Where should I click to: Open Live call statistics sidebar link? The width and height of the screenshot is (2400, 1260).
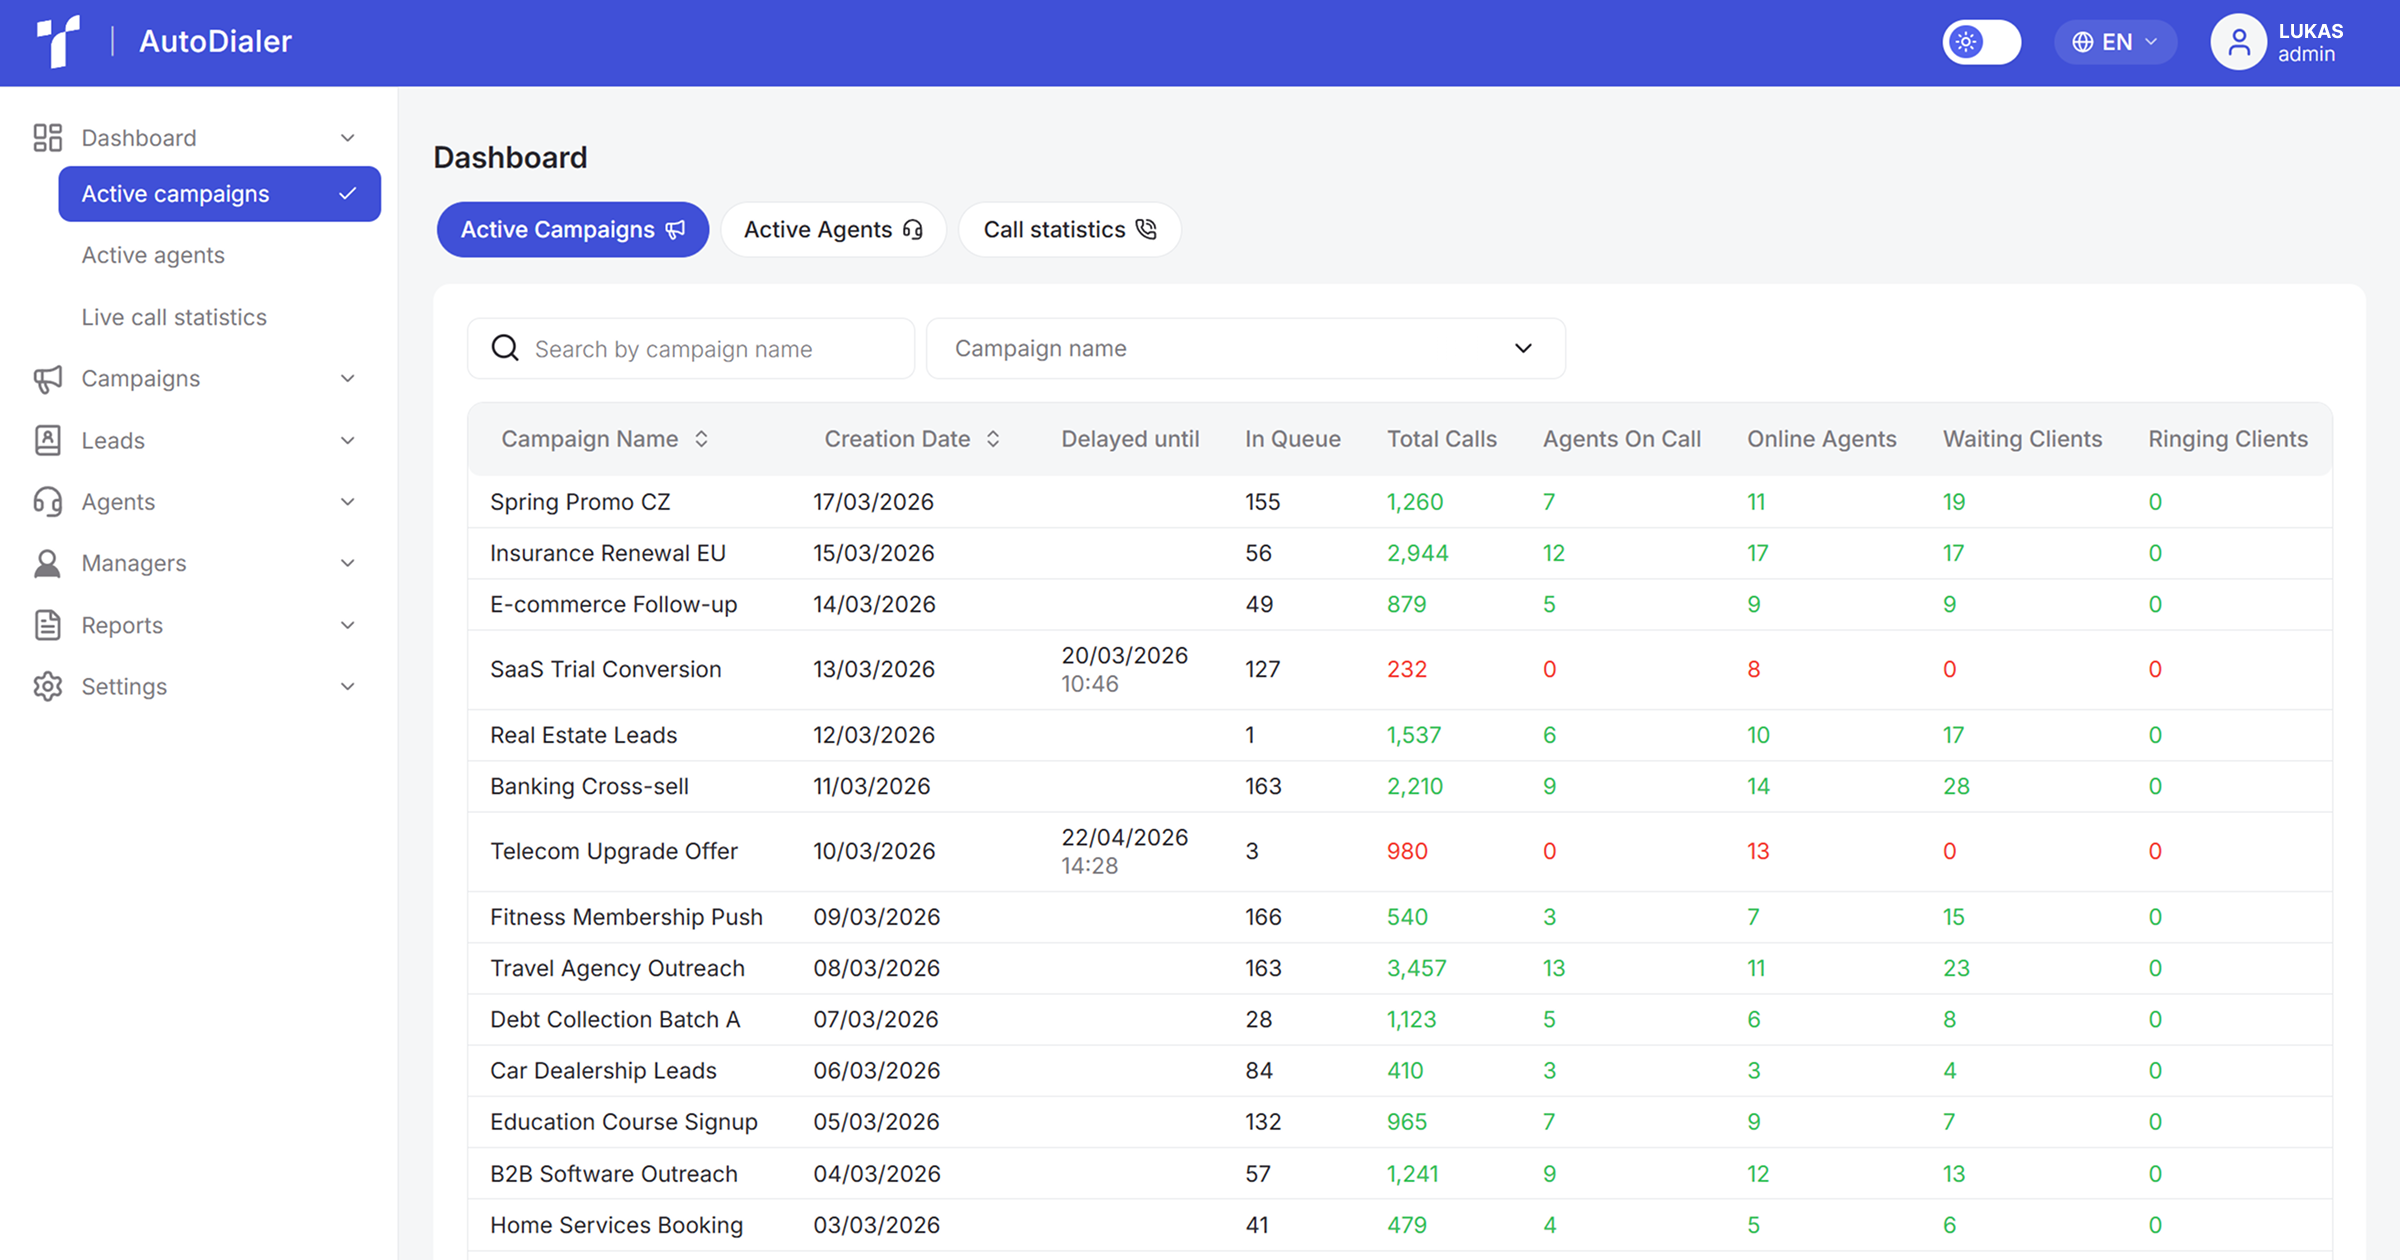(x=174, y=317)
